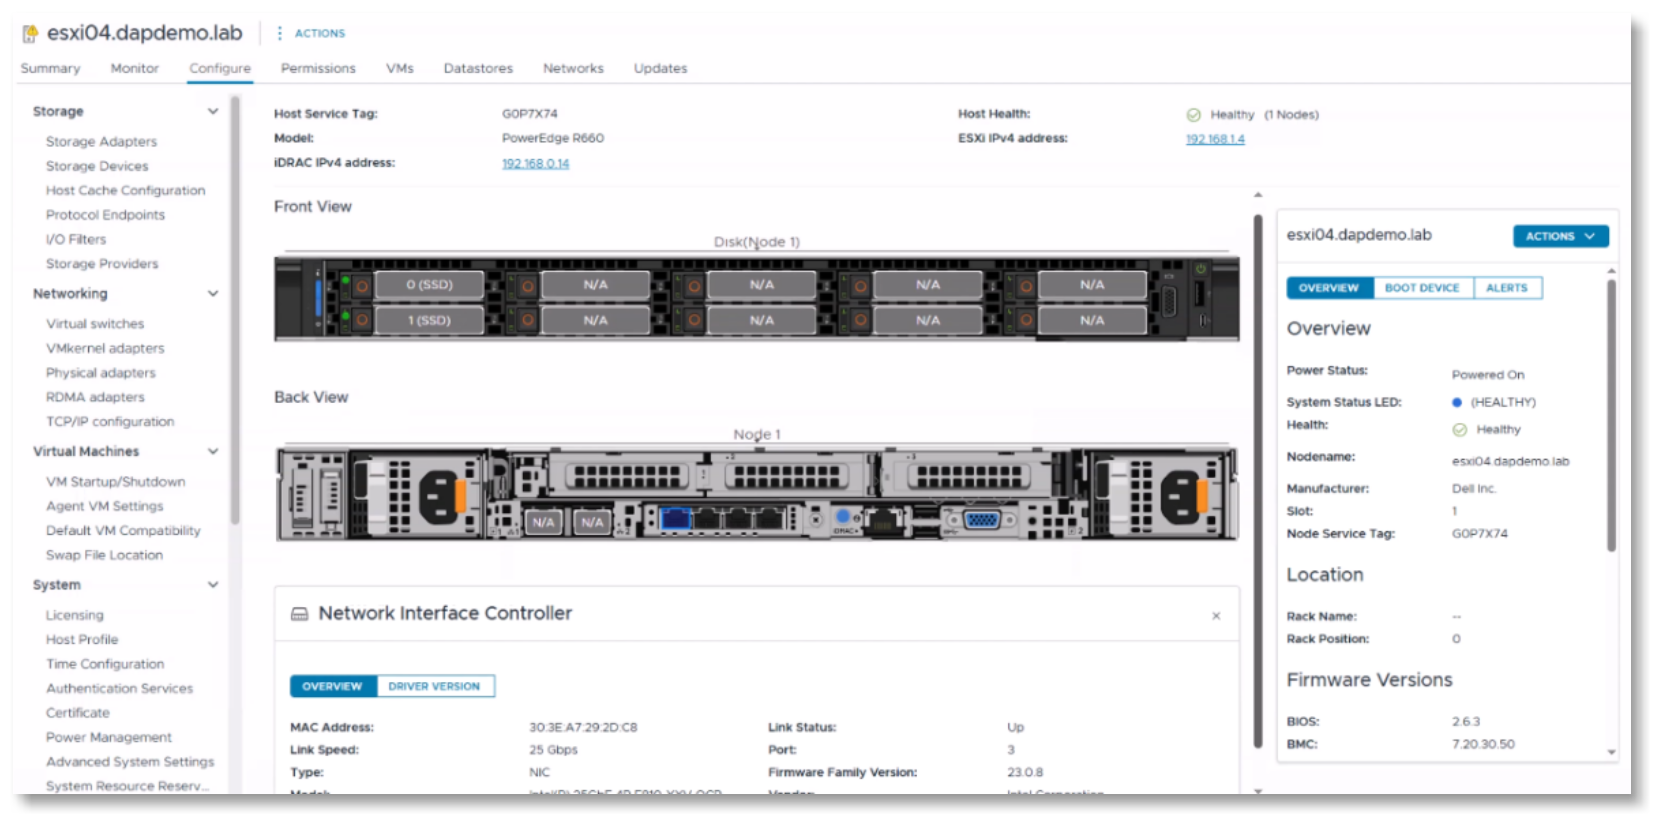Viewport: 1663px width, 825px height.
Task: Switch to BOOT DEVICE tab
Action: (x=1422, y=288)
